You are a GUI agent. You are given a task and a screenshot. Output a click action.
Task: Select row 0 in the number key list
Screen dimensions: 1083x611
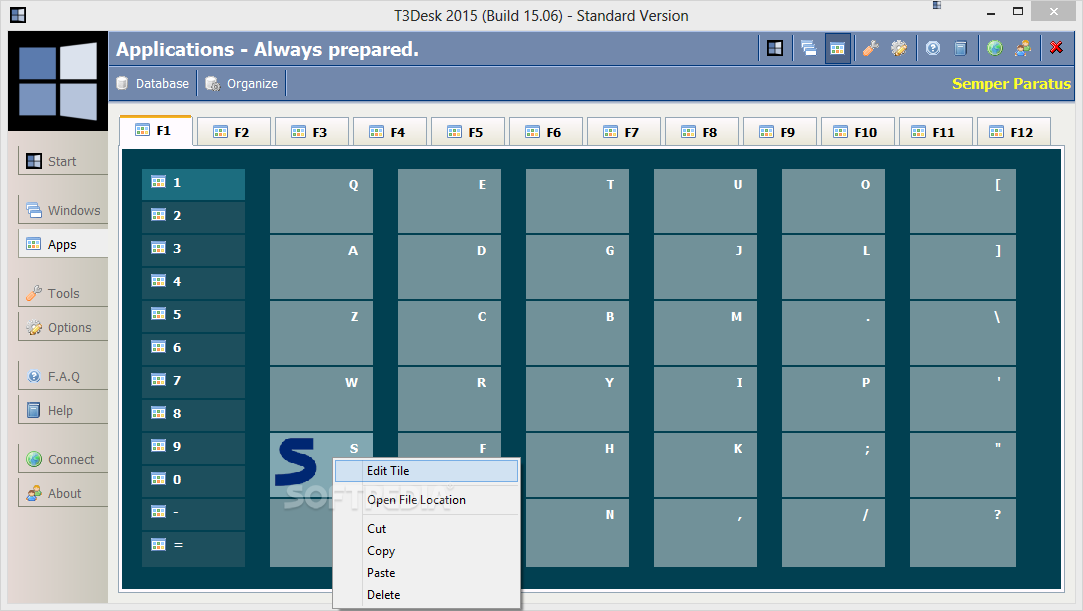(x=193, y=481)
